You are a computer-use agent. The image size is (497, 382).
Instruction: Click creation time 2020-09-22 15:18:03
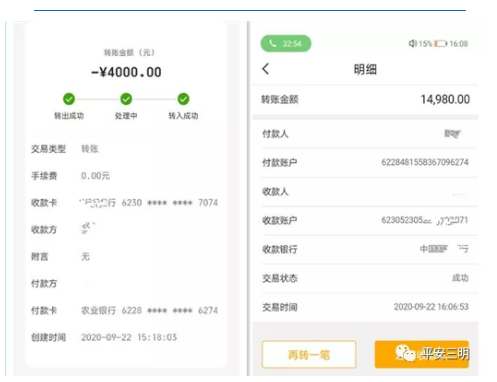pos(129,337)
